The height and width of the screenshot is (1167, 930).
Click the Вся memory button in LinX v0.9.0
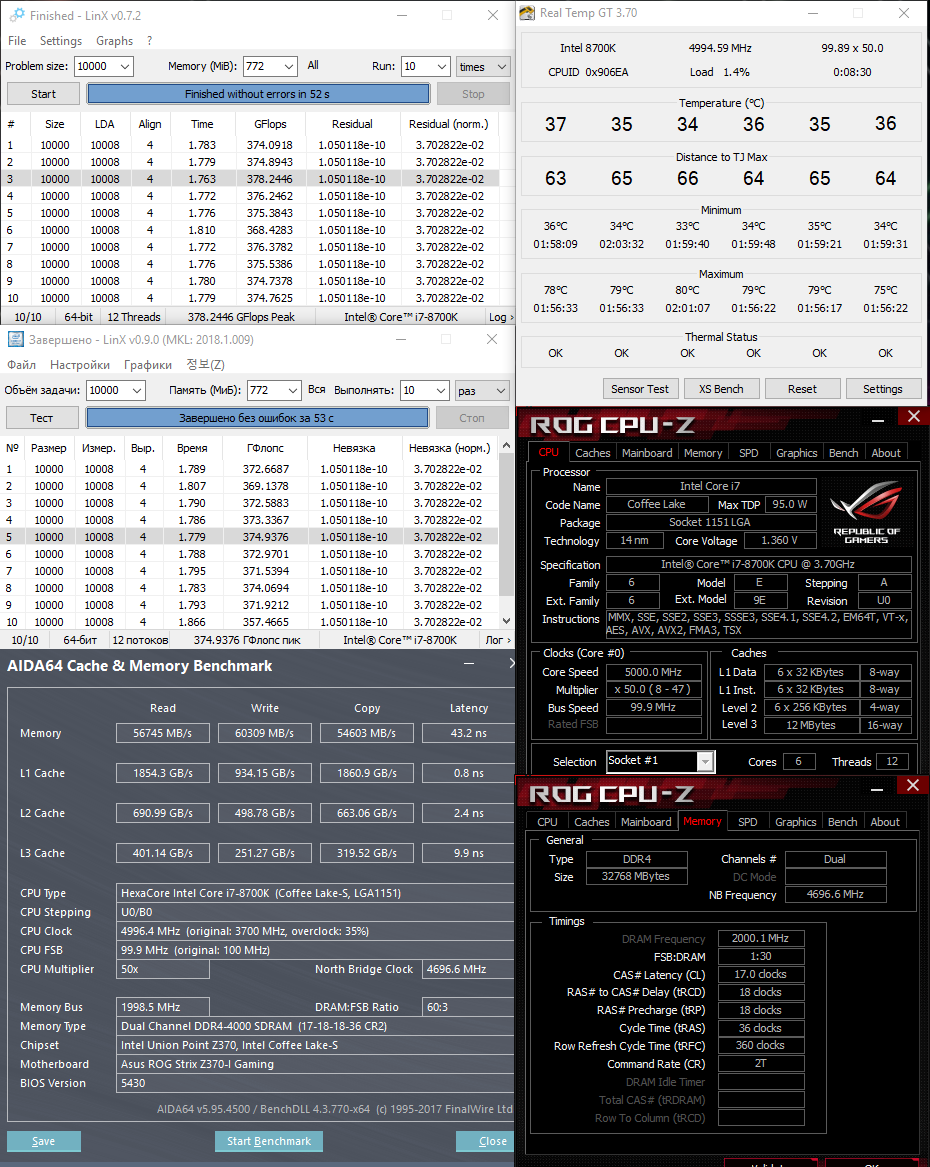(x=316, y=389)
